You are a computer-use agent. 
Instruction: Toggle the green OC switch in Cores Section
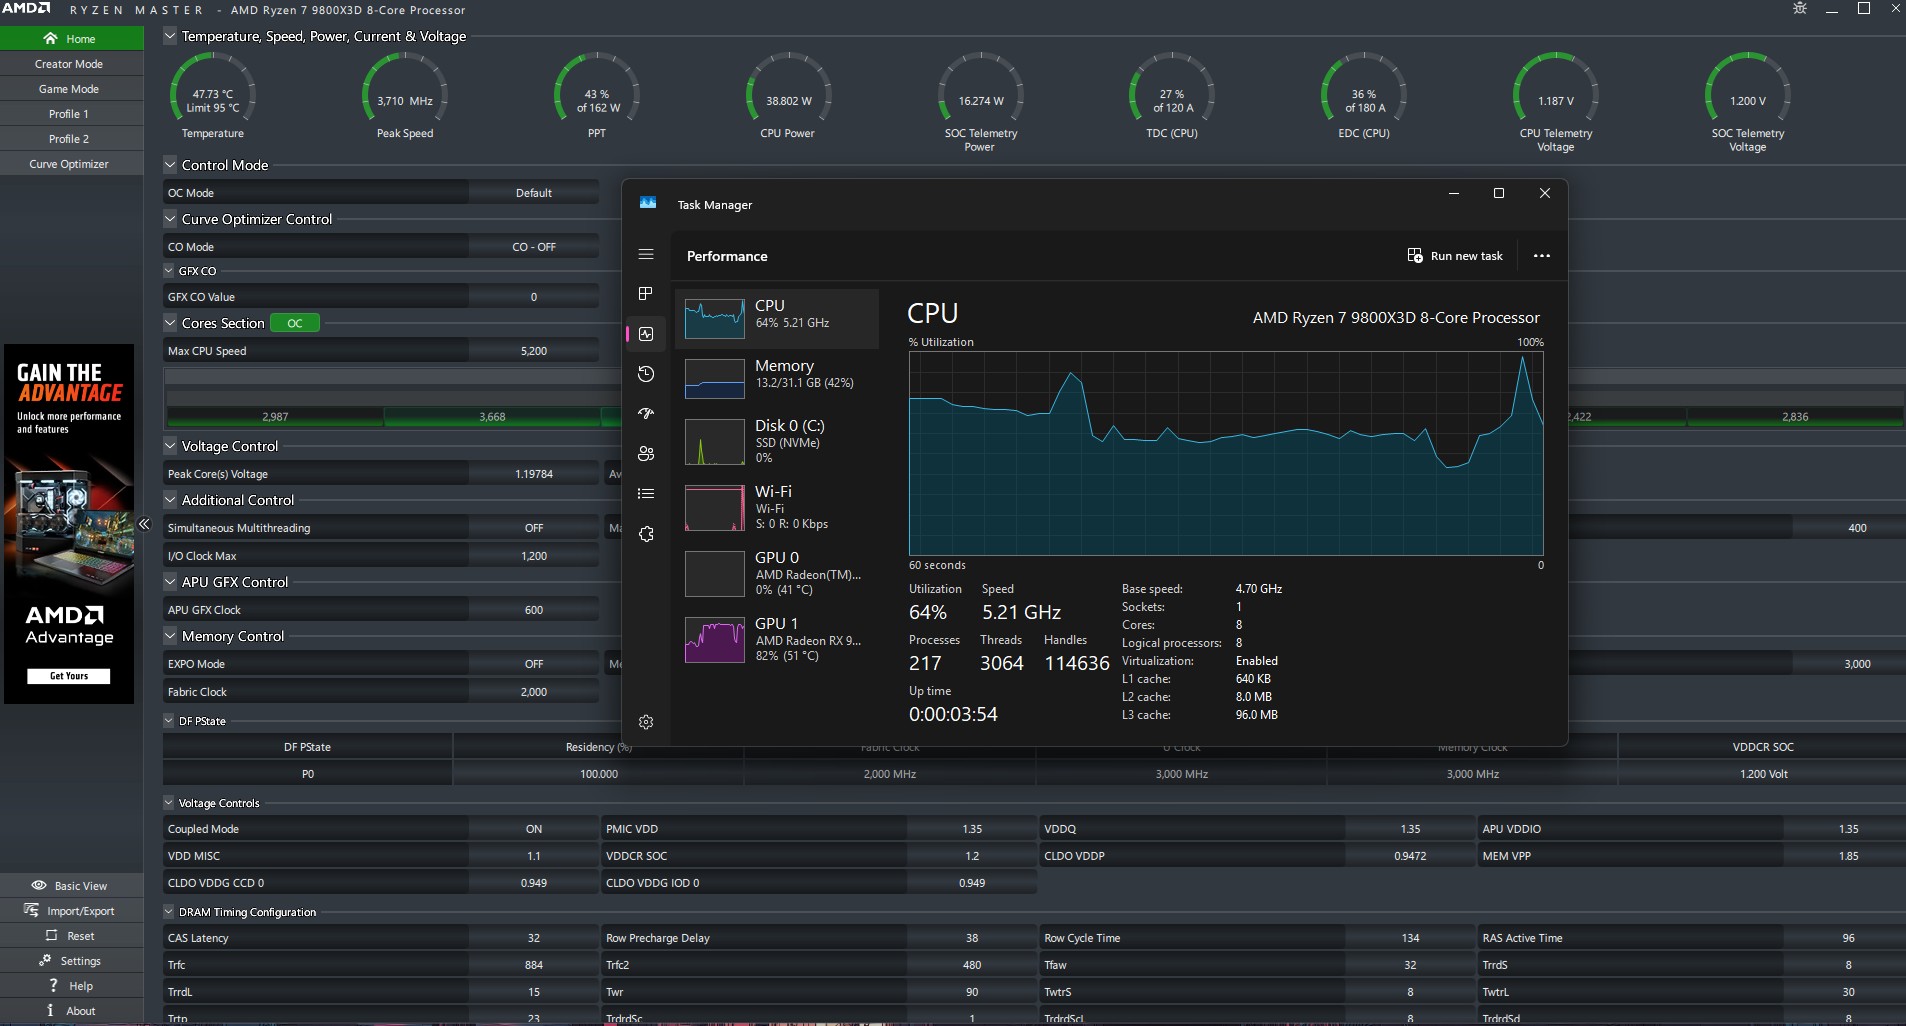[x=295, y=323]
